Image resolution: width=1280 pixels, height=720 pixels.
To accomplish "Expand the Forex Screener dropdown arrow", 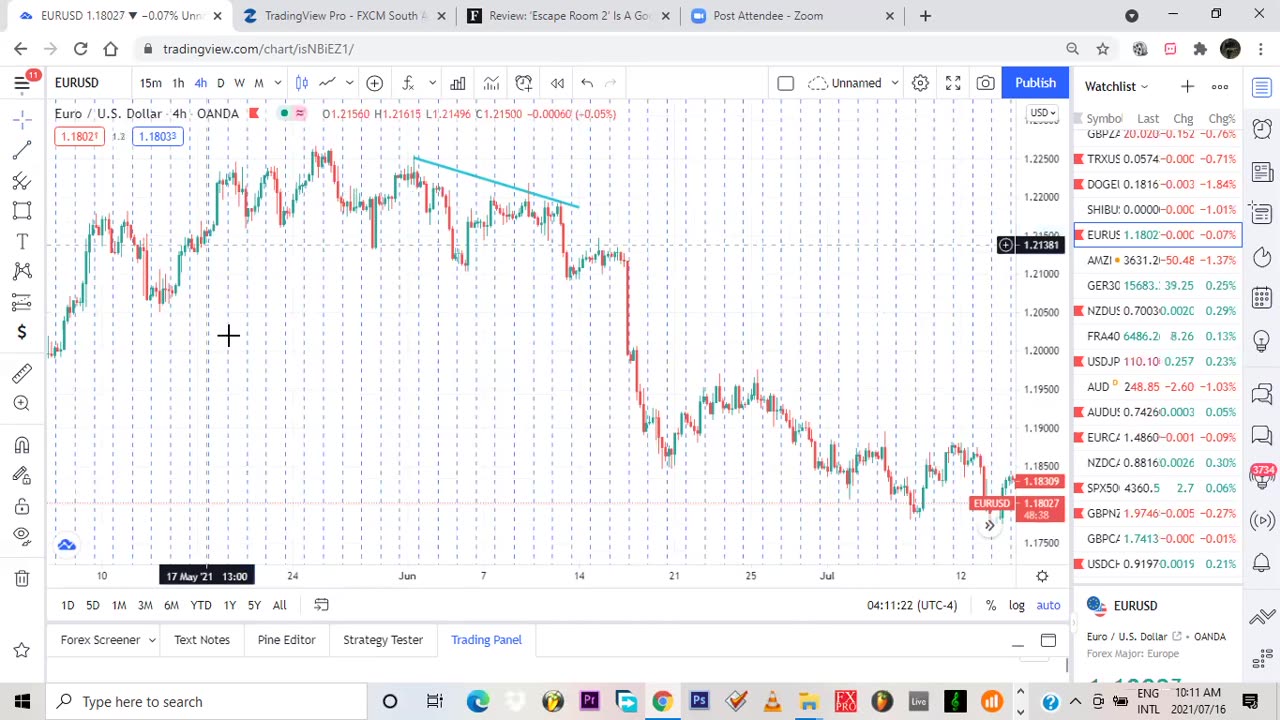I will 152,640.
